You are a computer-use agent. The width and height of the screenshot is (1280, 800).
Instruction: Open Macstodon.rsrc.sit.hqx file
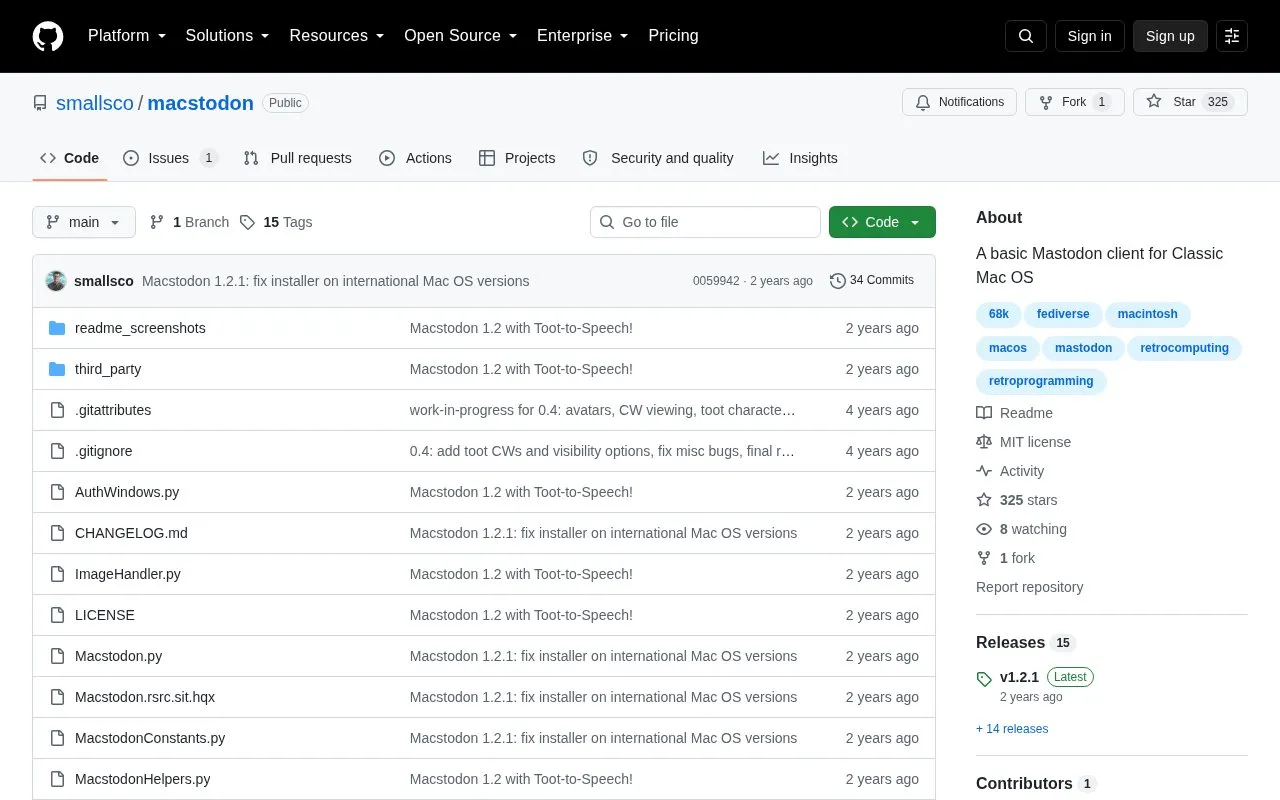point(145,697)
